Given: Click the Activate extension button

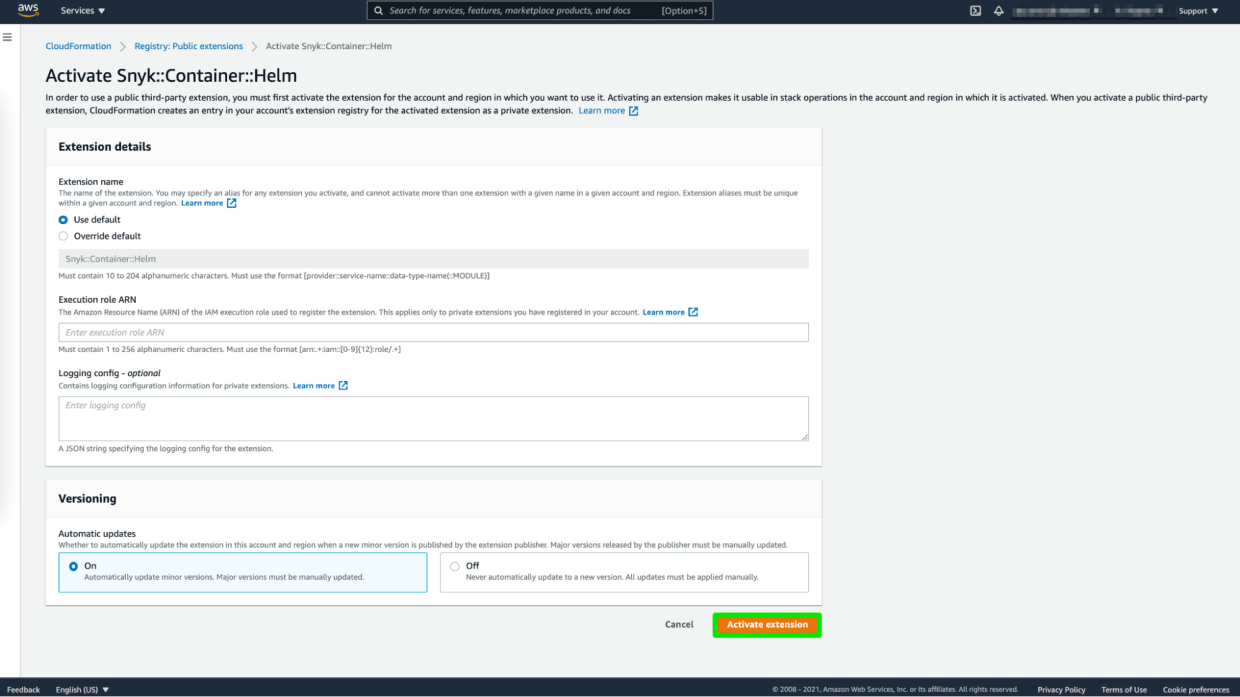Looking at the screenshot, I should pos(767,625).
